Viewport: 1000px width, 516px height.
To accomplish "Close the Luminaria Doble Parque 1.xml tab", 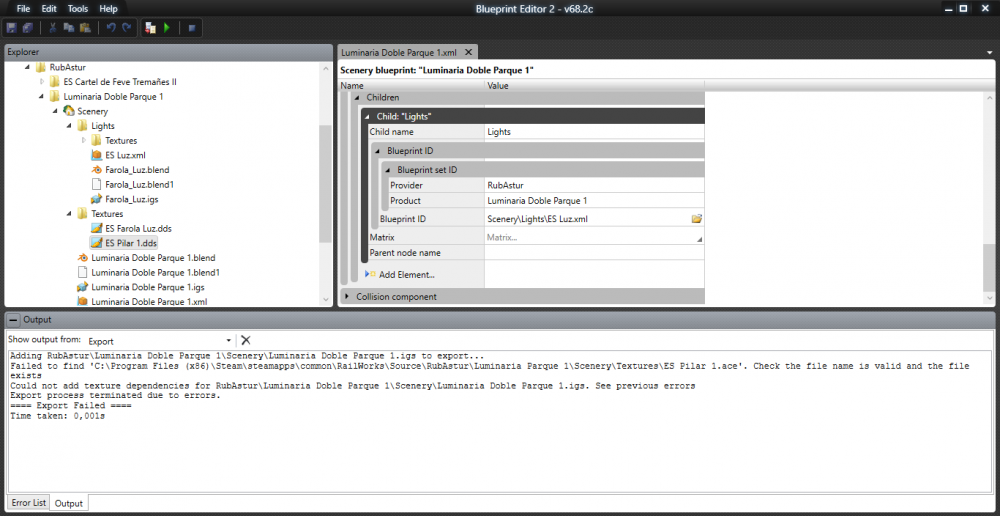I will 467,51.
